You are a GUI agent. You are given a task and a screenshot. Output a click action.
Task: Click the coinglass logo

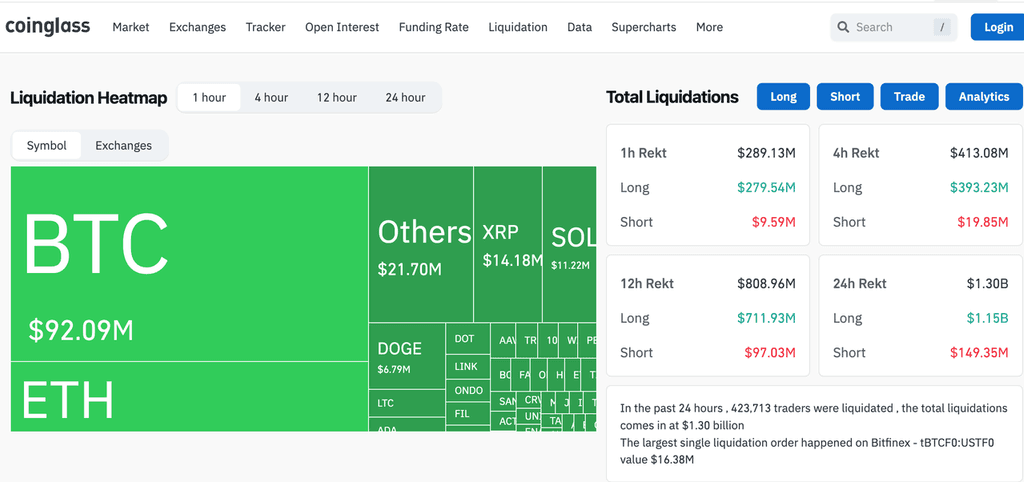point(48,27)
